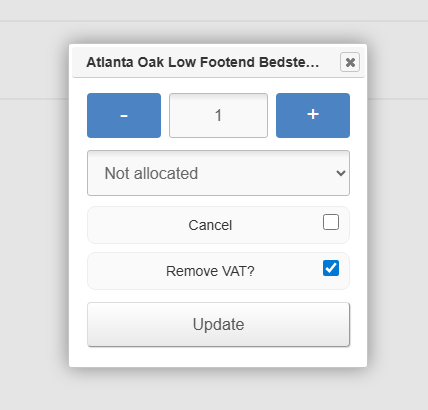The width and height of the screenshot is (428, 410).
Task: Close the Atlanta Oak Bedstead dialog
Action: coord(350,62)
